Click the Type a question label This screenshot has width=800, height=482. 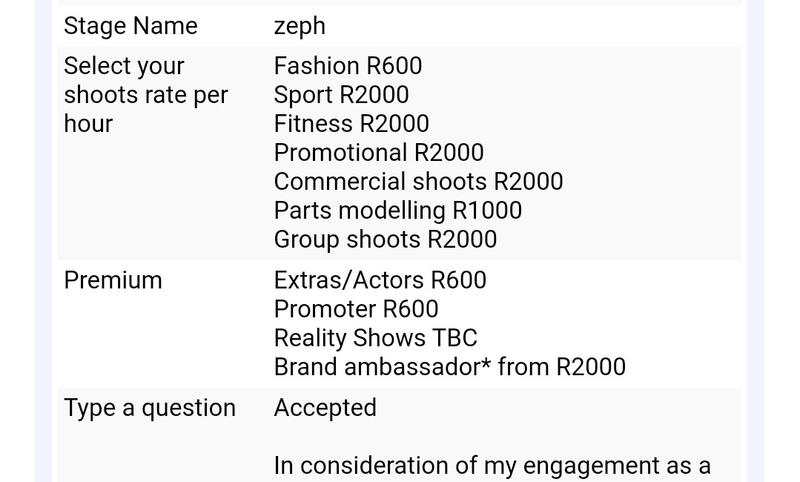click(x=150, y=408)
